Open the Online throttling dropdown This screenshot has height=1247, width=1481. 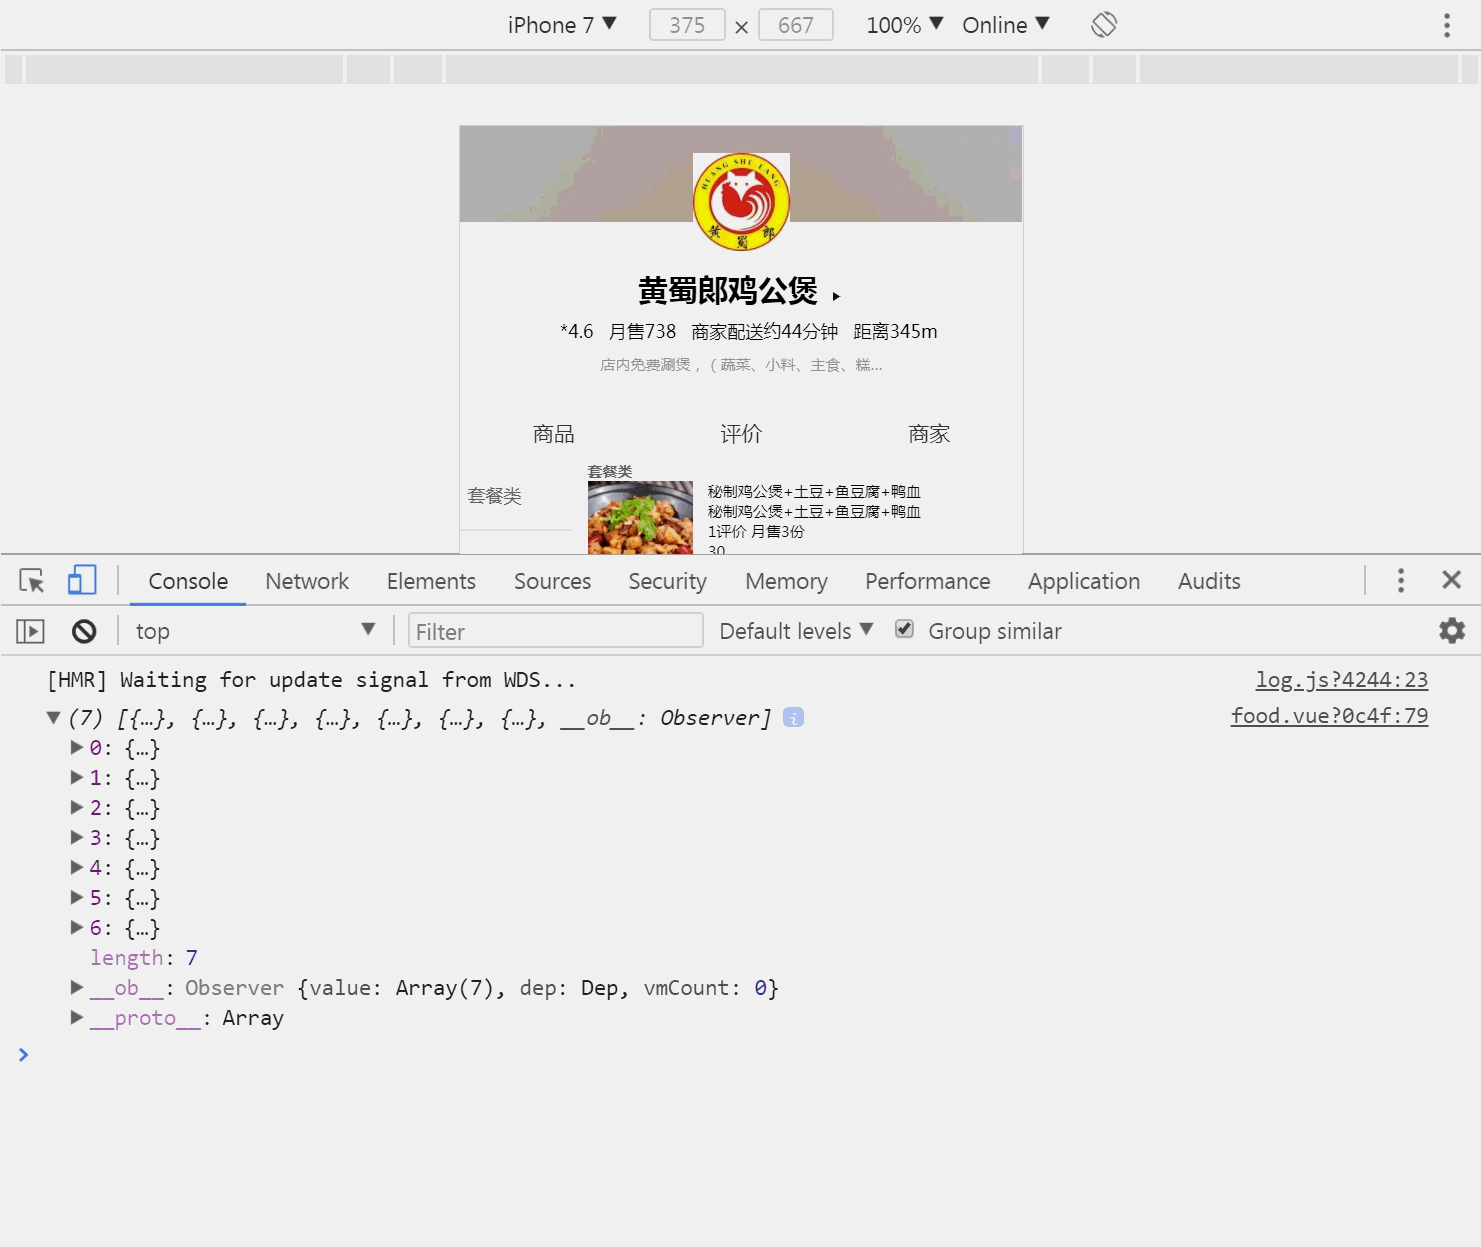coord(1006,25)
